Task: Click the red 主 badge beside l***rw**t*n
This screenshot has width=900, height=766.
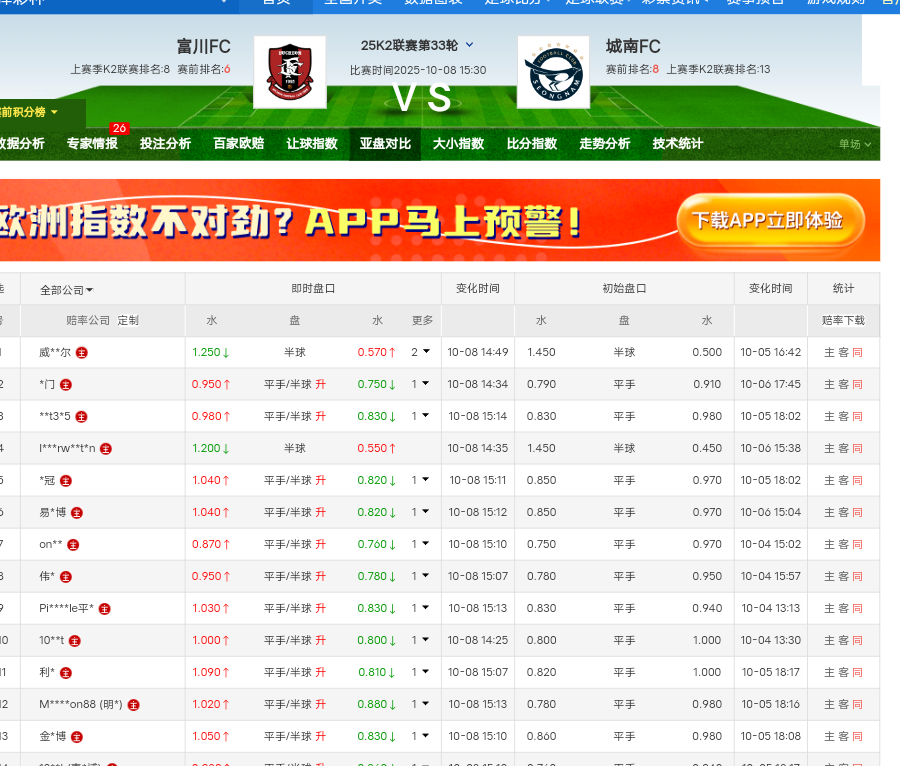Action: coord(106,449)
